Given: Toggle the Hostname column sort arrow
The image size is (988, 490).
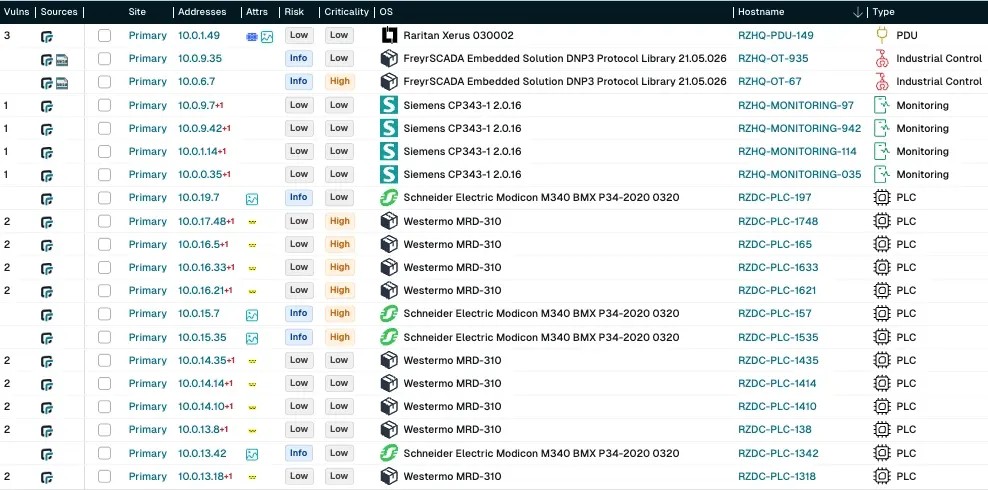Looking at the screenshot, I should (x=857, y=12).
